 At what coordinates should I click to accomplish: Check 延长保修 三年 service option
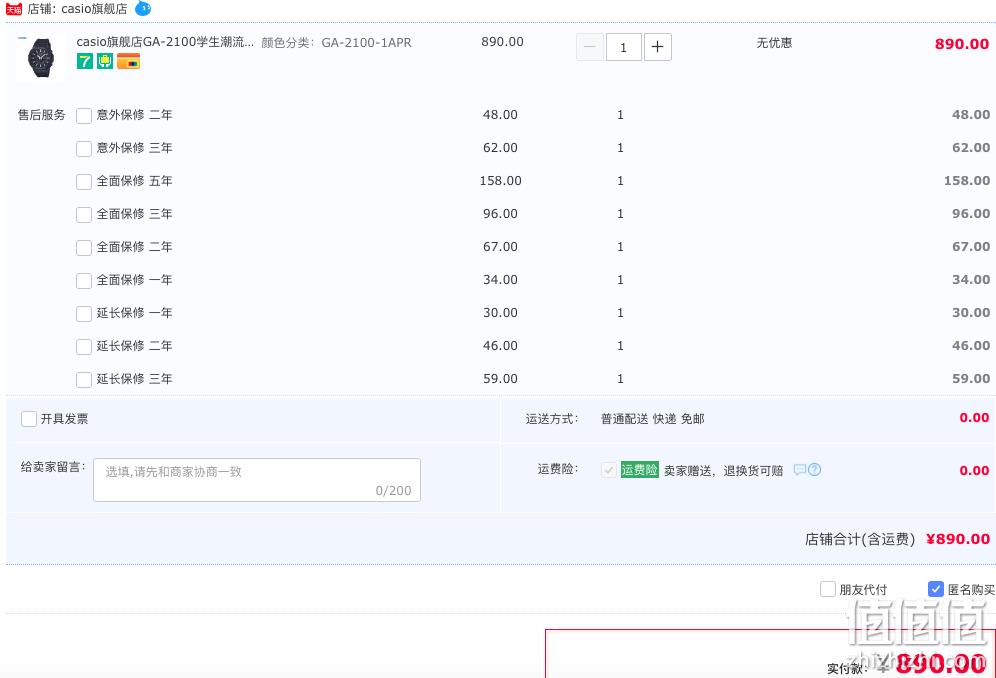pyautogui.click(x=84, y=380)
